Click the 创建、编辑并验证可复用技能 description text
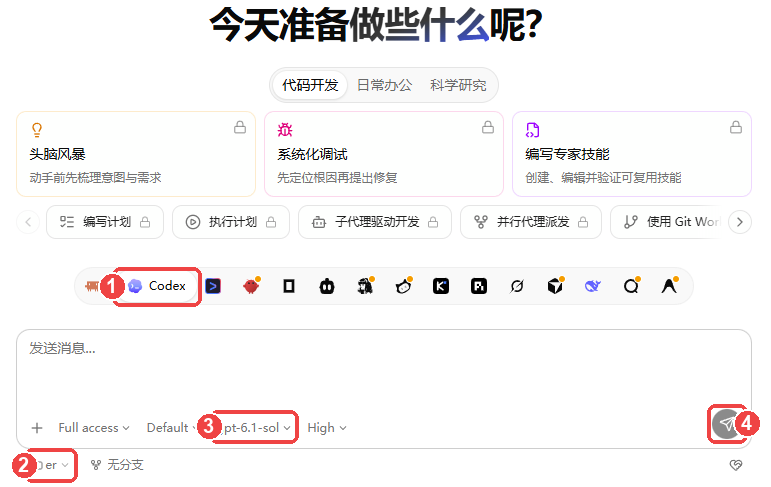Screen dimensions: 771x487 (x=603, y=178)
